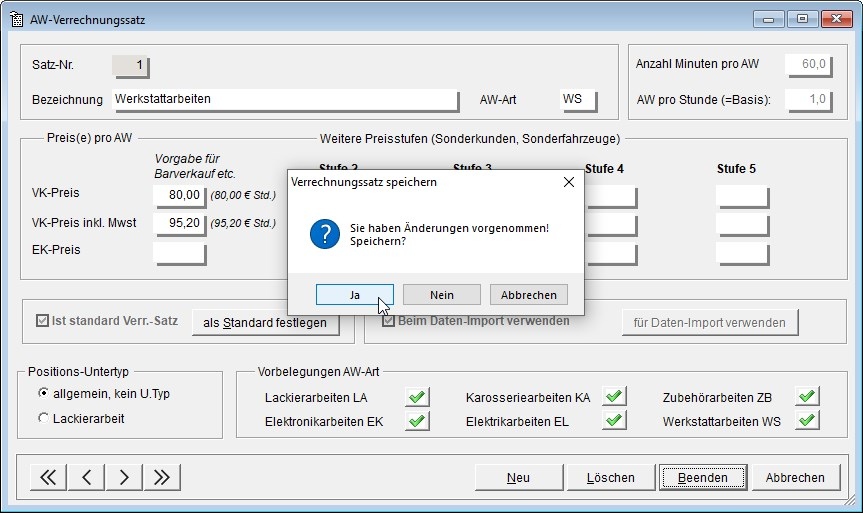
Task: Close the AW-Verrechnungssatz window
Action: [x=836, y=19]
